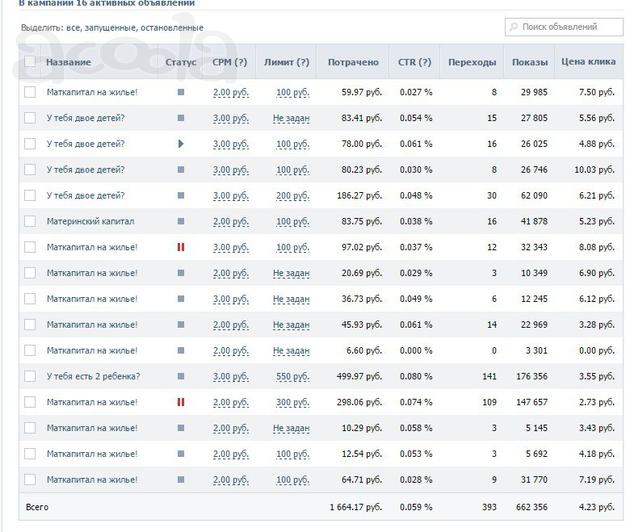
Task: Click status icon of Материнский капитал ad
Action: (181, 221)
